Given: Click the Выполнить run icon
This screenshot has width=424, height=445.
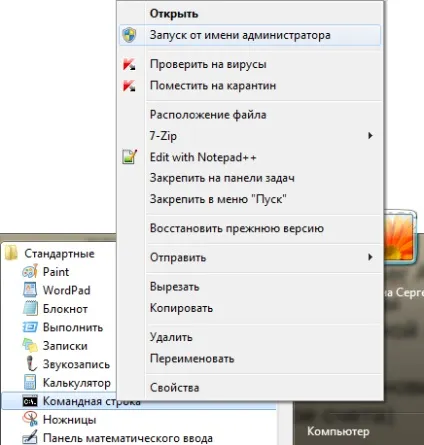Looking at the screenshot, I should (x=30, y=327).
